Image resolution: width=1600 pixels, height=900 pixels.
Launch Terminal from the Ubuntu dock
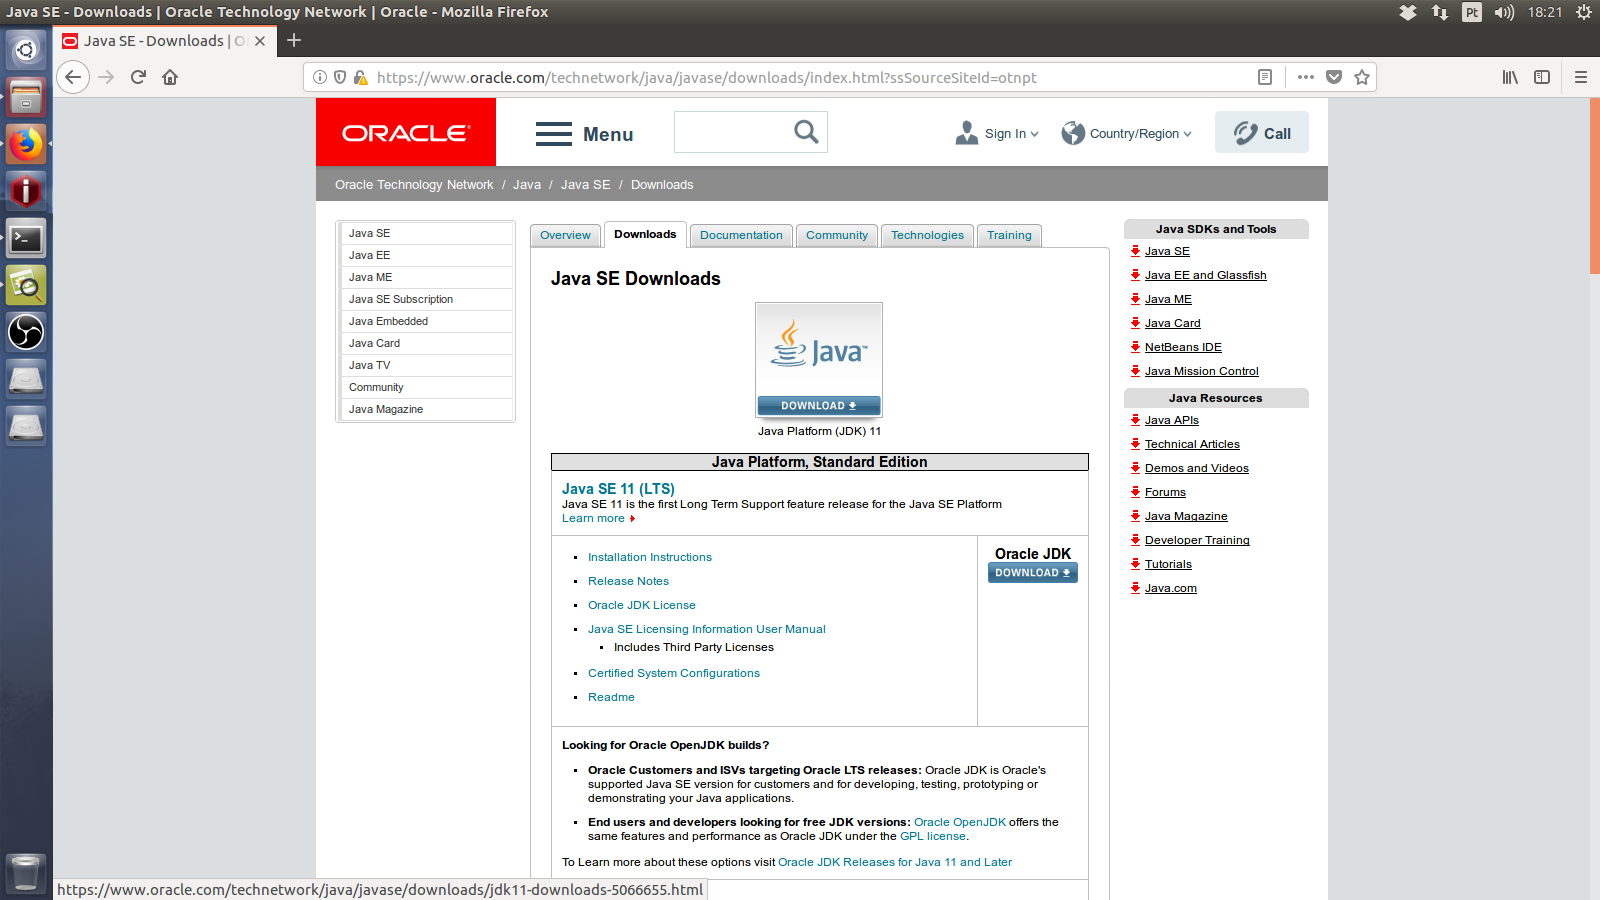click(26, 238)
